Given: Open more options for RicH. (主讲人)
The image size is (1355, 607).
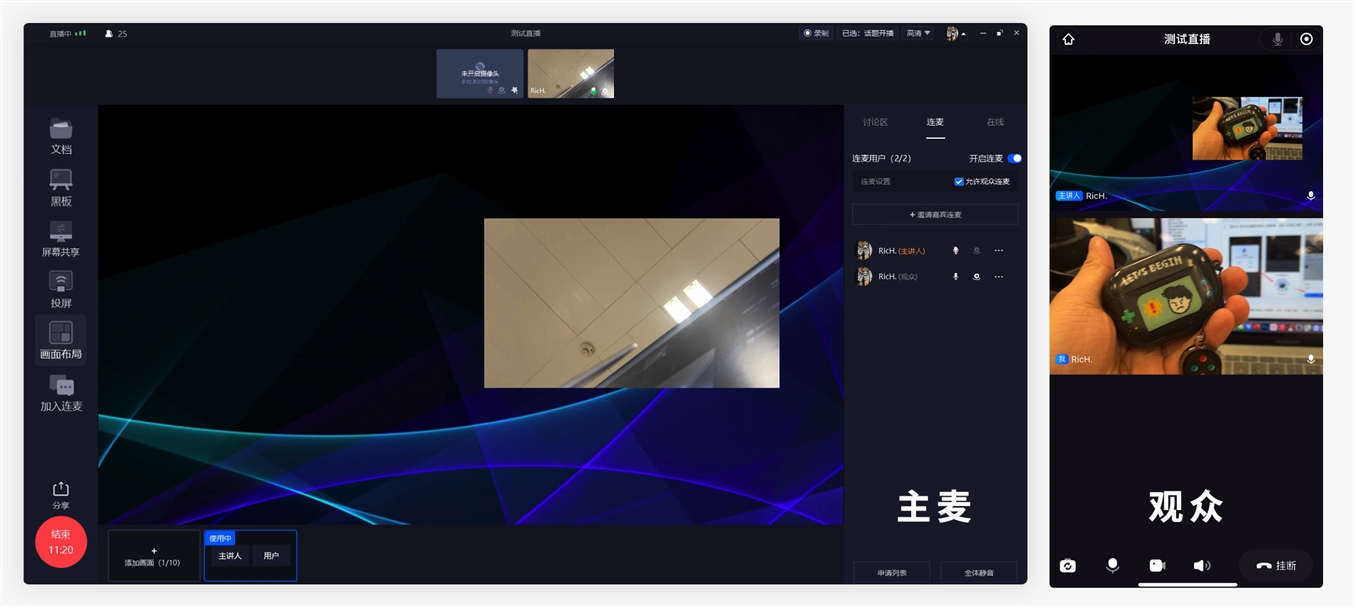Looking at the screenshot, I should tap(998, 251).
